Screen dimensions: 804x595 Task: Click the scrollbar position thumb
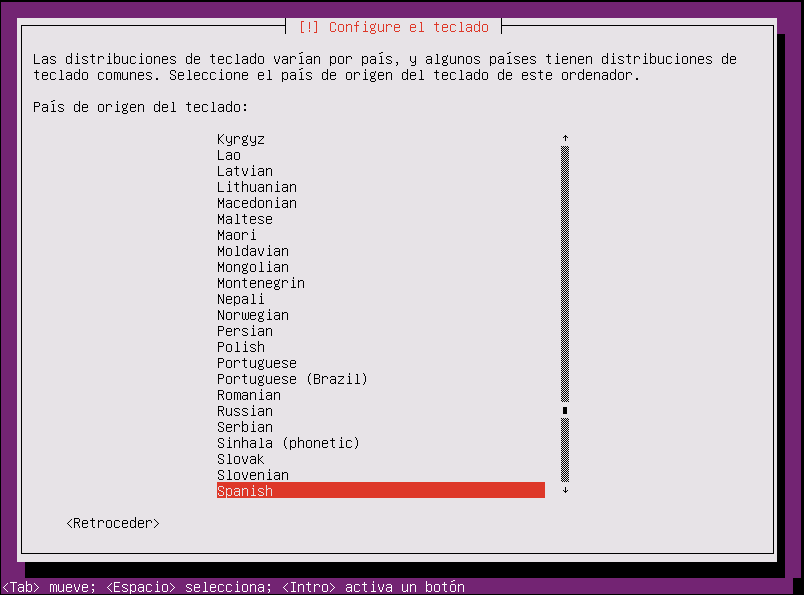coord(565,410)
